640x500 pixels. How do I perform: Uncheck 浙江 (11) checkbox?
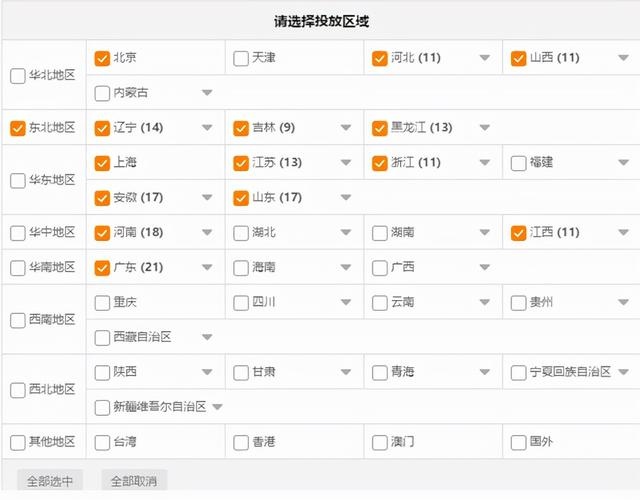tap(380, 163)
